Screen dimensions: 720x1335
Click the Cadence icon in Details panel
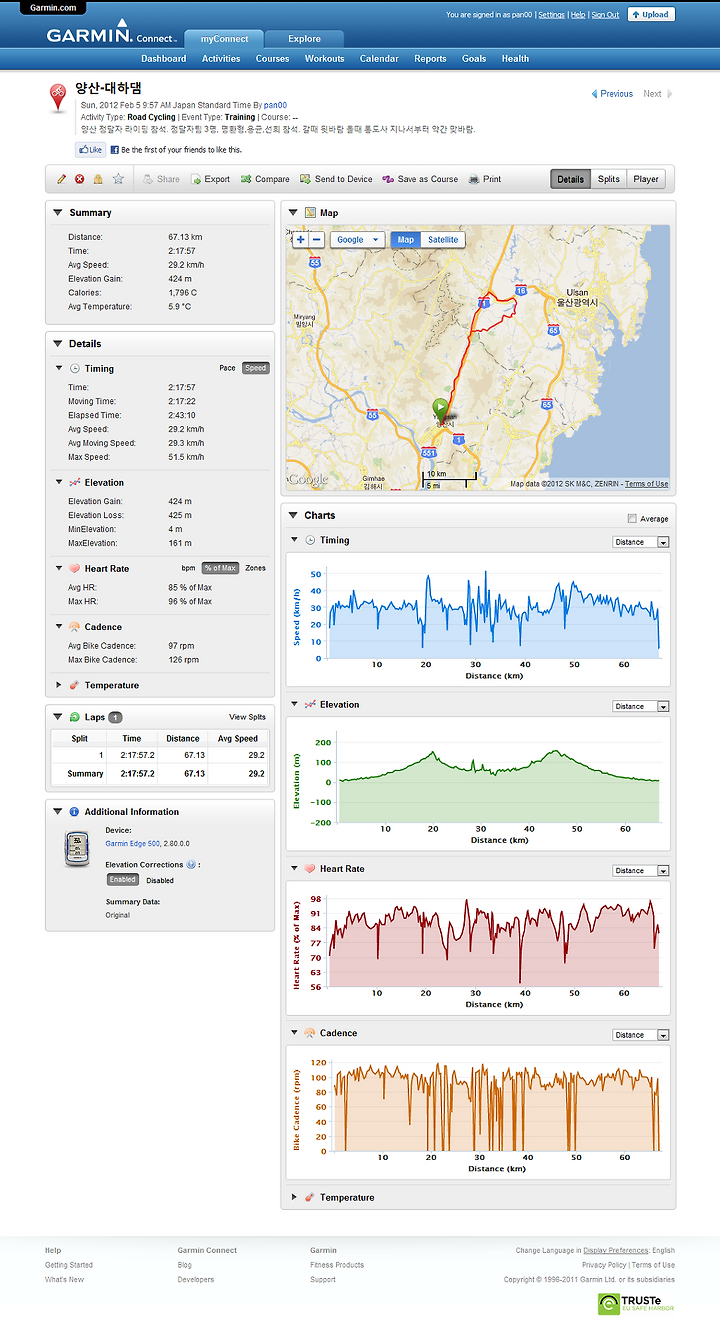74,627
